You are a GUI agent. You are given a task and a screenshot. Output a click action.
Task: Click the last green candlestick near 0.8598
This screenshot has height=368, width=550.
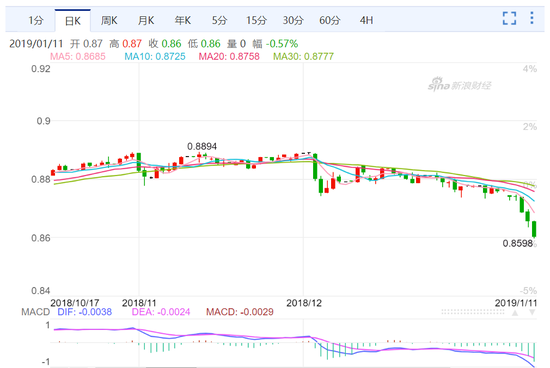(x=534, y=229)
